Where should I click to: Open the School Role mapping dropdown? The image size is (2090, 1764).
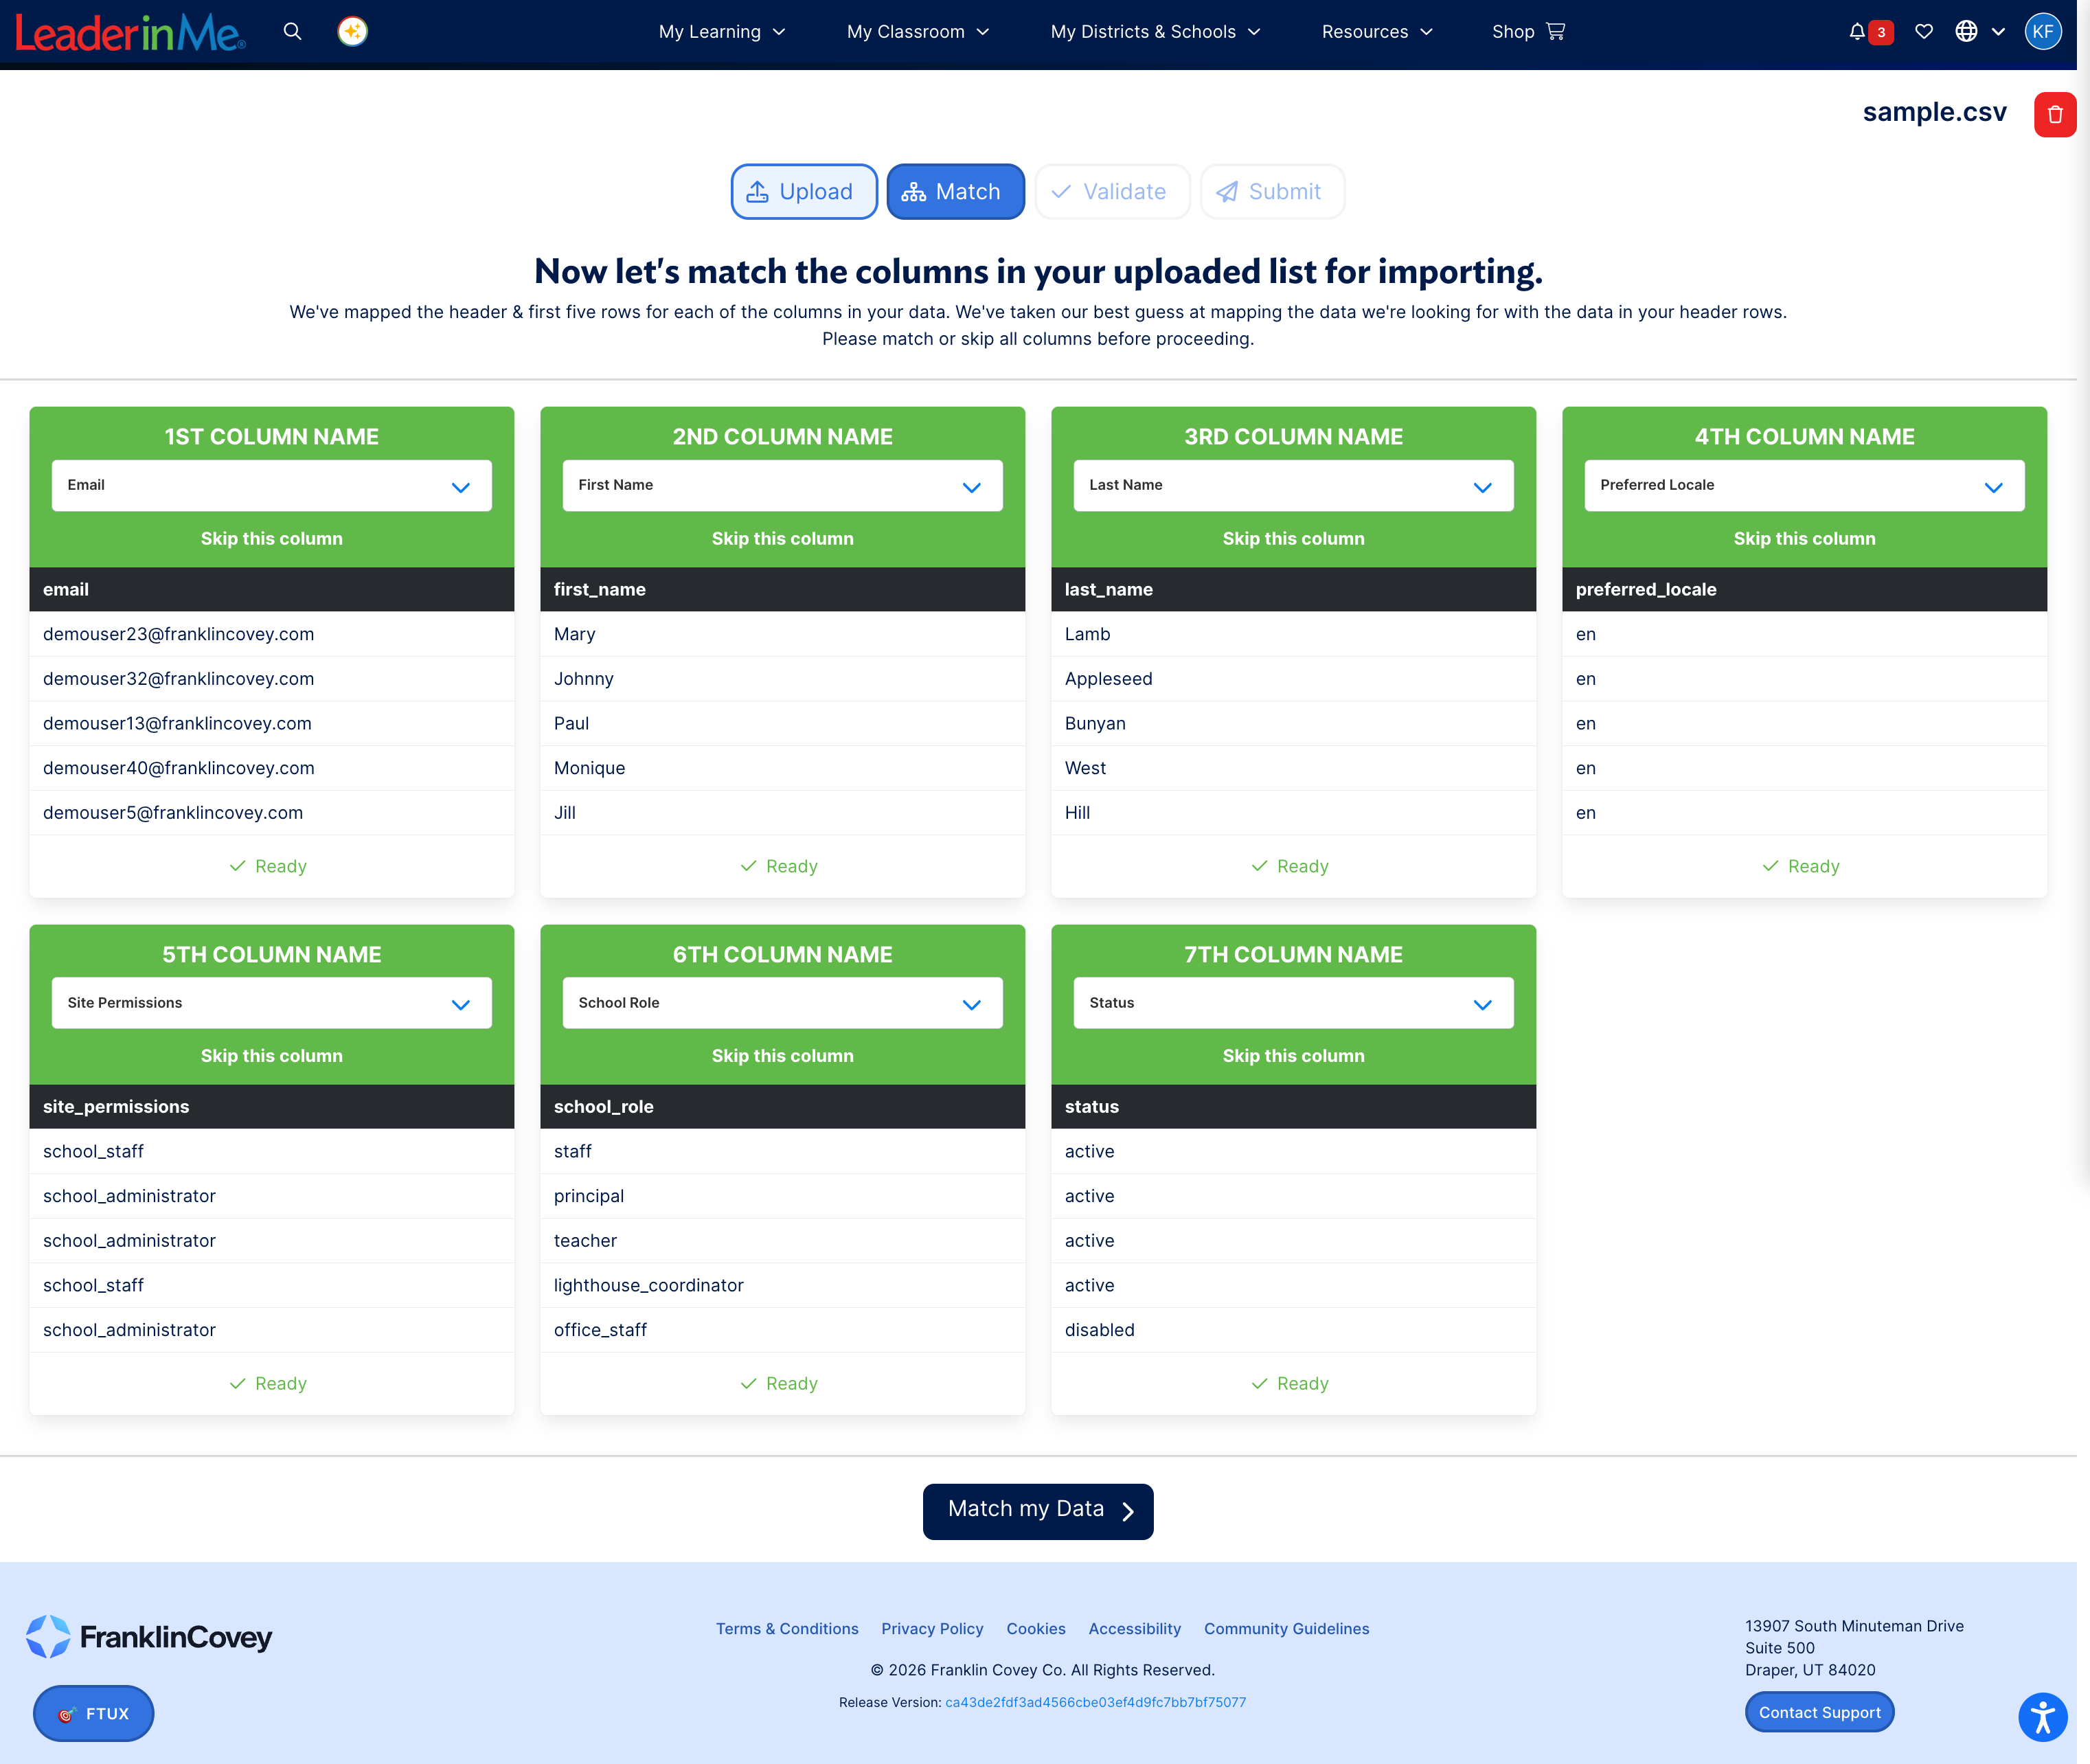[x=782, y=1003]
